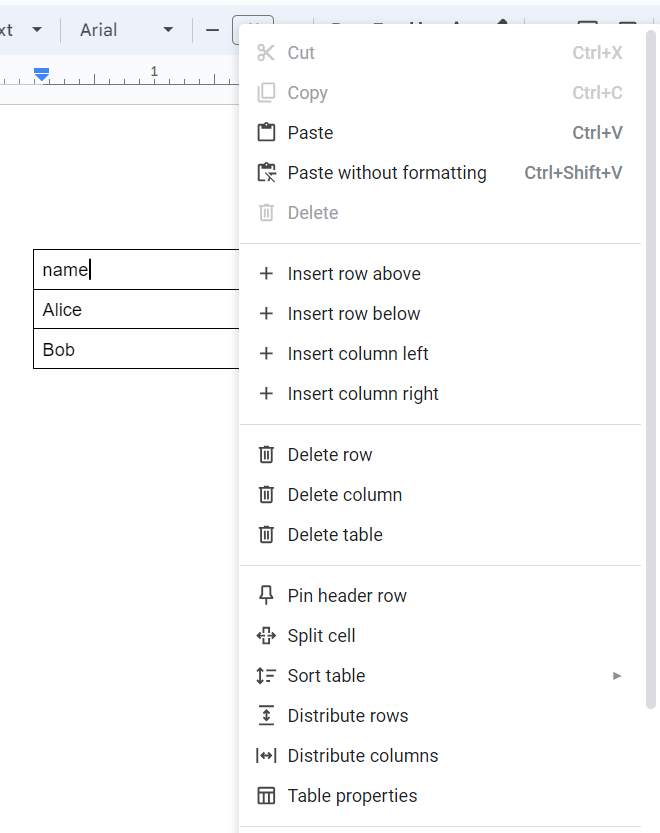The image size is (660, 833).
Task: Expand the Sort table submenu arrow
Action: [x=617, y=676]
